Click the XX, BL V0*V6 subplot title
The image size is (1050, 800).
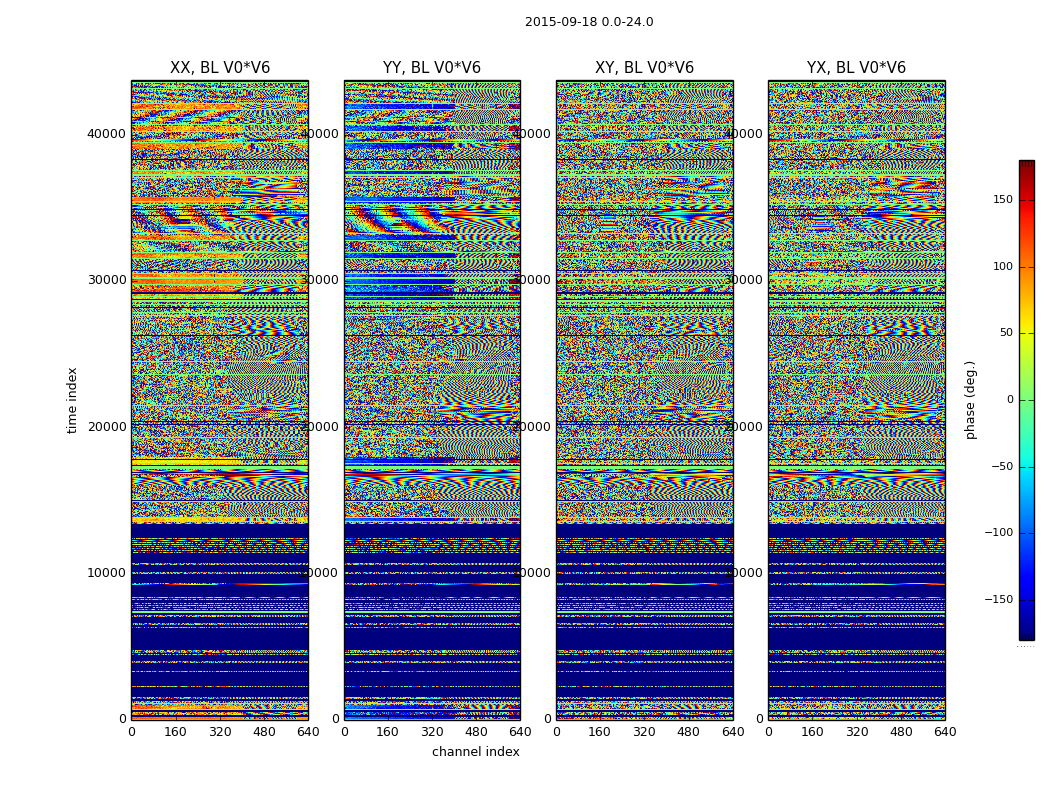point(220,68)
